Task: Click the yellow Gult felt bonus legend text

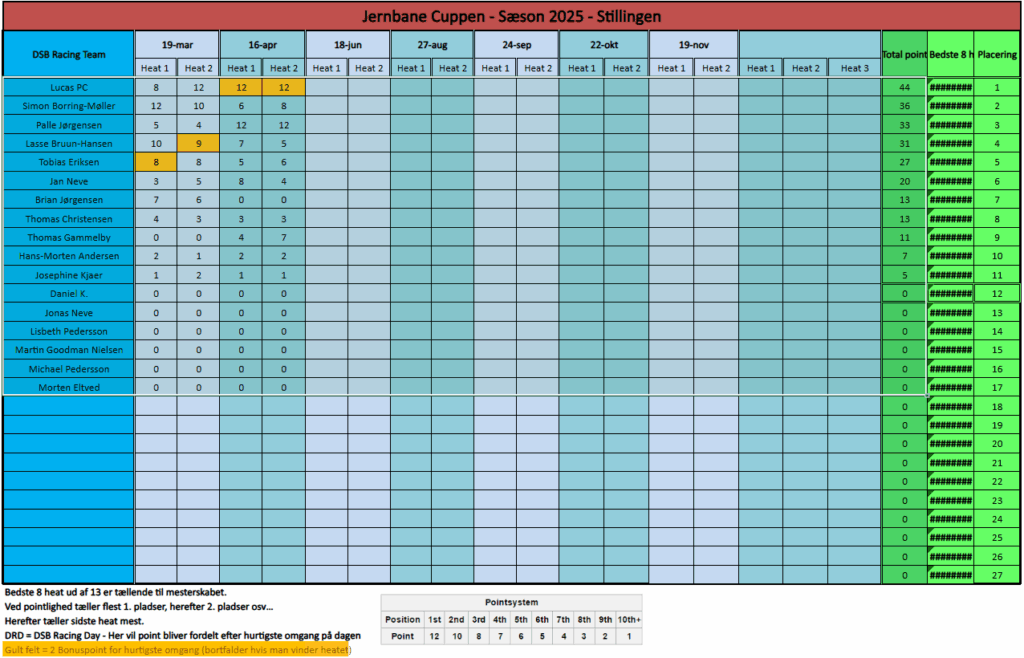Action: (177, 651)
